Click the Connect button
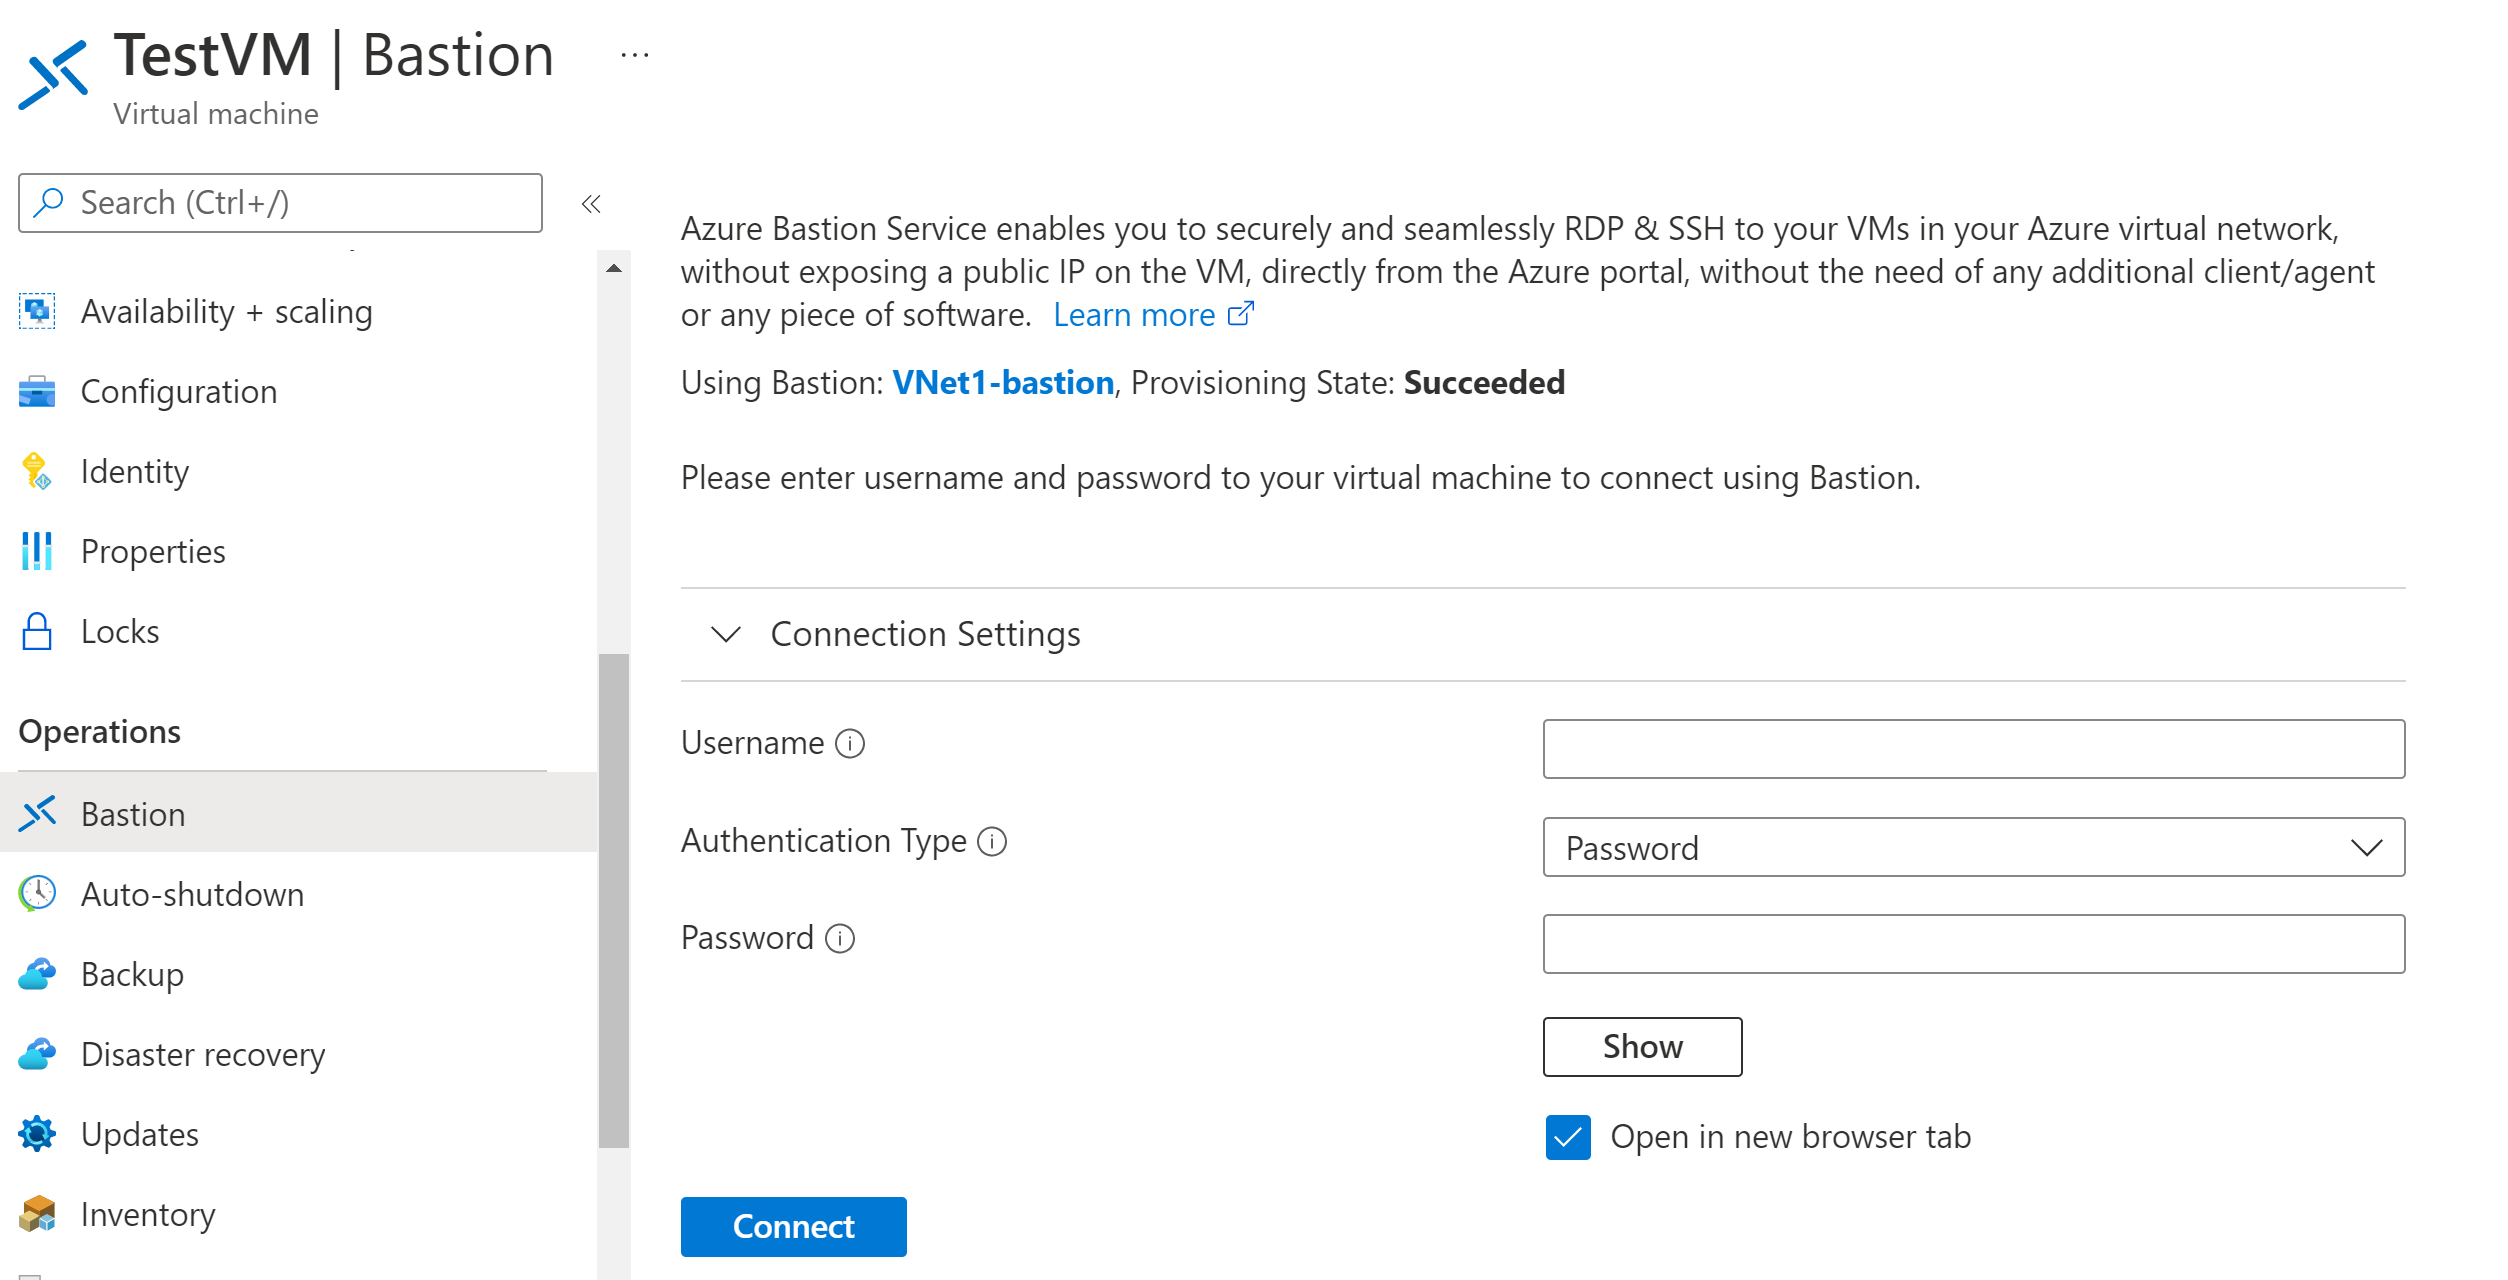This screenshot has width=2508, height=1280. click(793, 1224)
